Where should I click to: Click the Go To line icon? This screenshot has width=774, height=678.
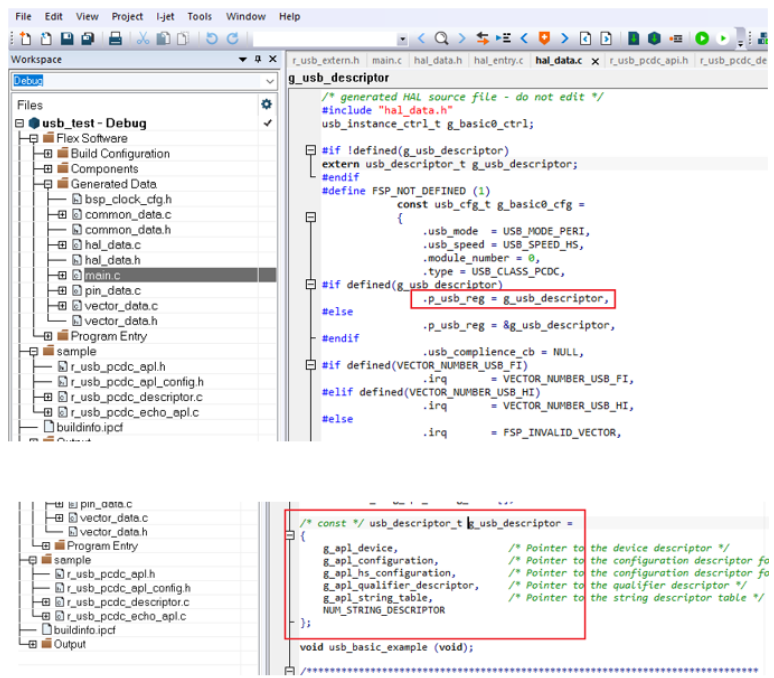pos(503,38)
